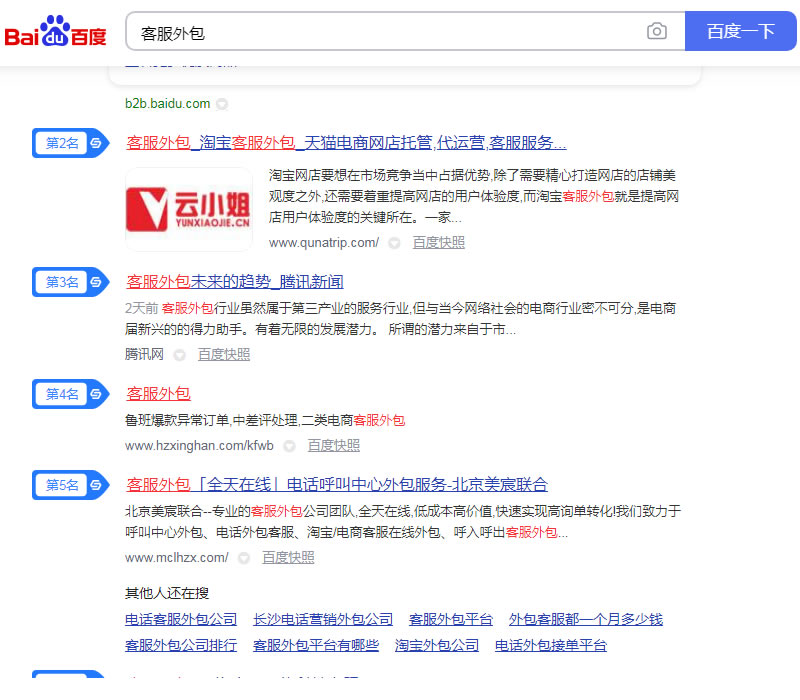Image resolution: width=800 pixels, height=700 pixels.
Task: Click the Baidu logo
Action: (x=55, y=31)
